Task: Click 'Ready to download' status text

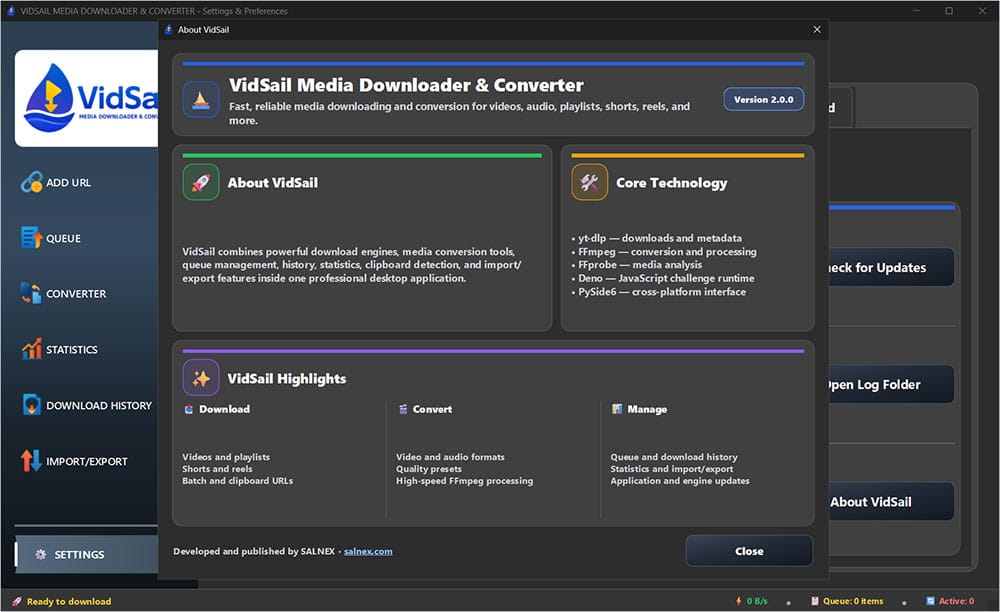Action: coord(69,601)
